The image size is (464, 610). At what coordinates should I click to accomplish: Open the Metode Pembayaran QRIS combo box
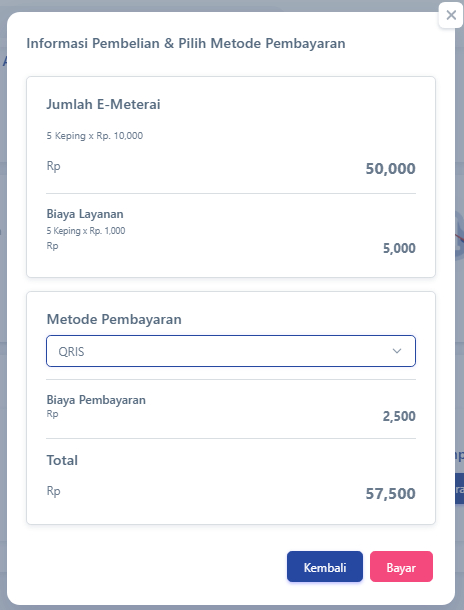click(231, 351)
